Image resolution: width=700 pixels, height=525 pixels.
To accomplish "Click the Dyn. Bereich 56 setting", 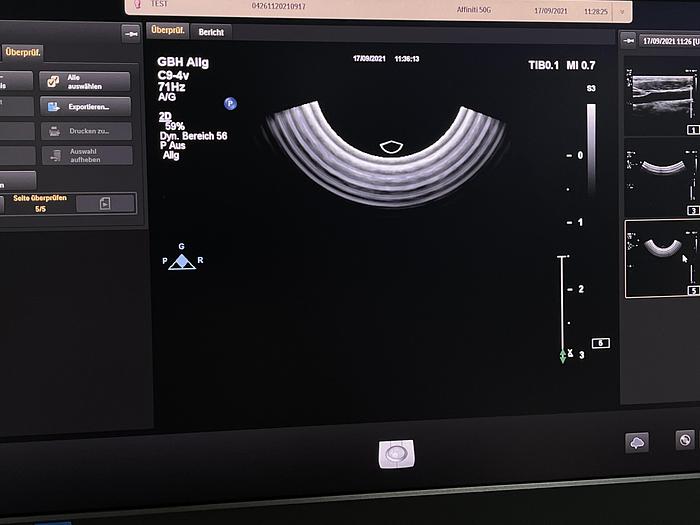I will tap(193, 136).
